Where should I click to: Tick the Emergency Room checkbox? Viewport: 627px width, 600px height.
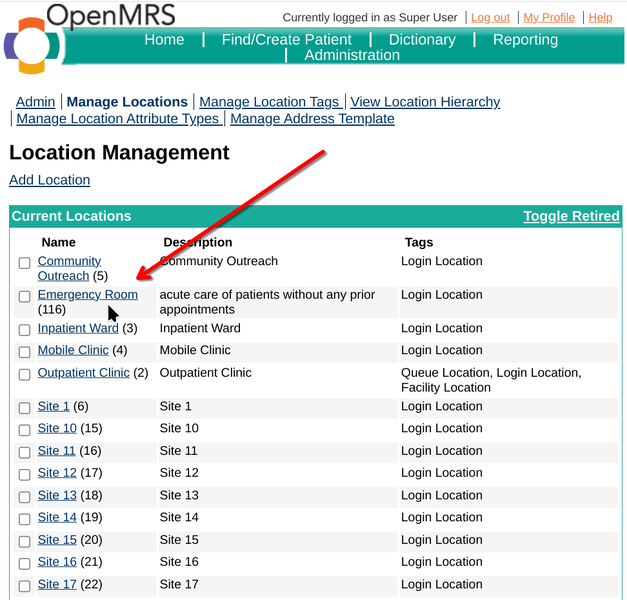pos(25,297)
